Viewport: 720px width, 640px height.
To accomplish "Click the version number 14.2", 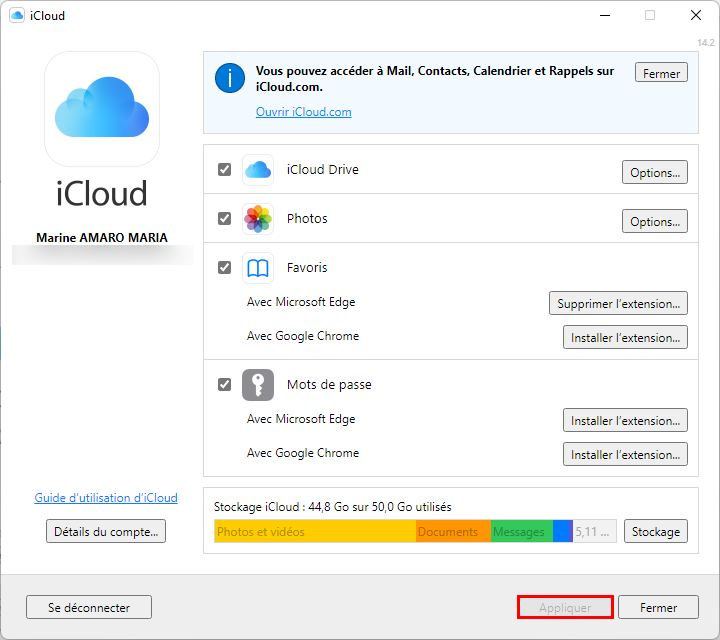I will [x=706, y=43].
